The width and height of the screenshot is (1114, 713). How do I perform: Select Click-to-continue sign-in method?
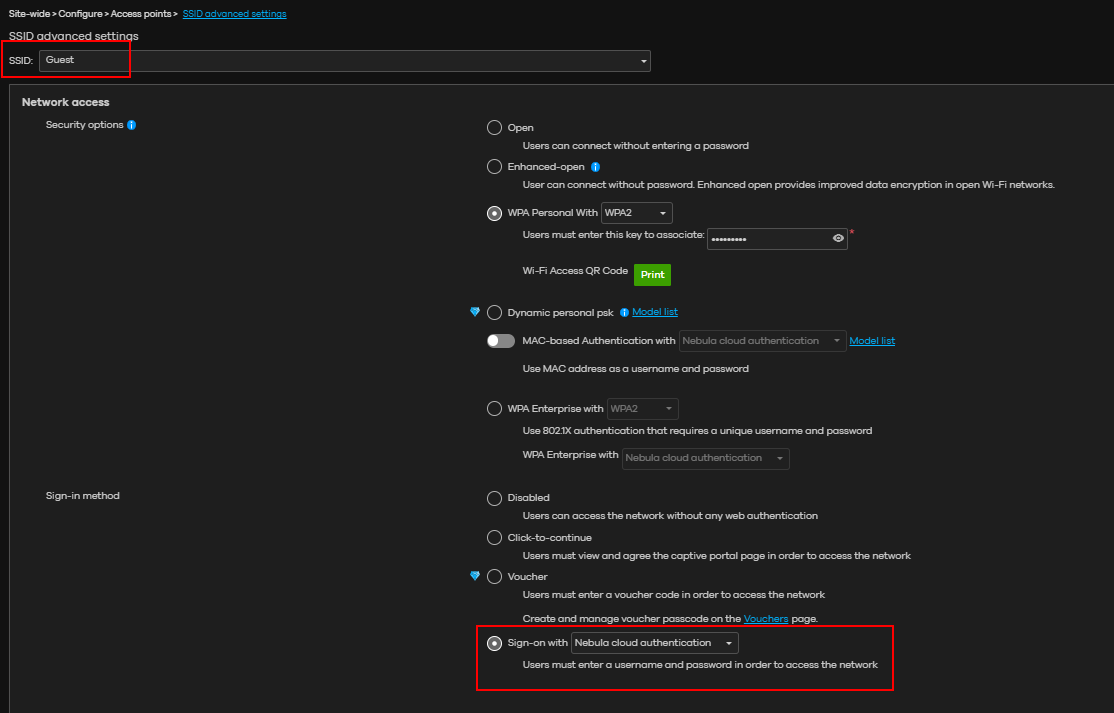click(x=494, y=537)
